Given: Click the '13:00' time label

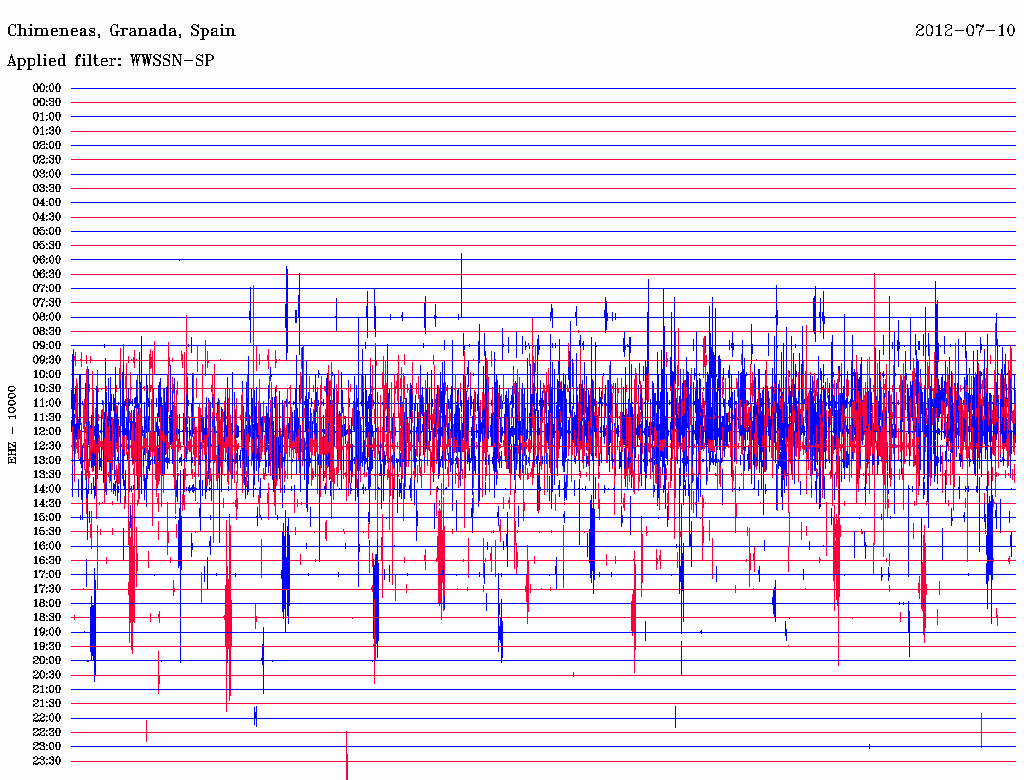Looking at the screenshot, I should pyautogui.click(x=46, y=461).
